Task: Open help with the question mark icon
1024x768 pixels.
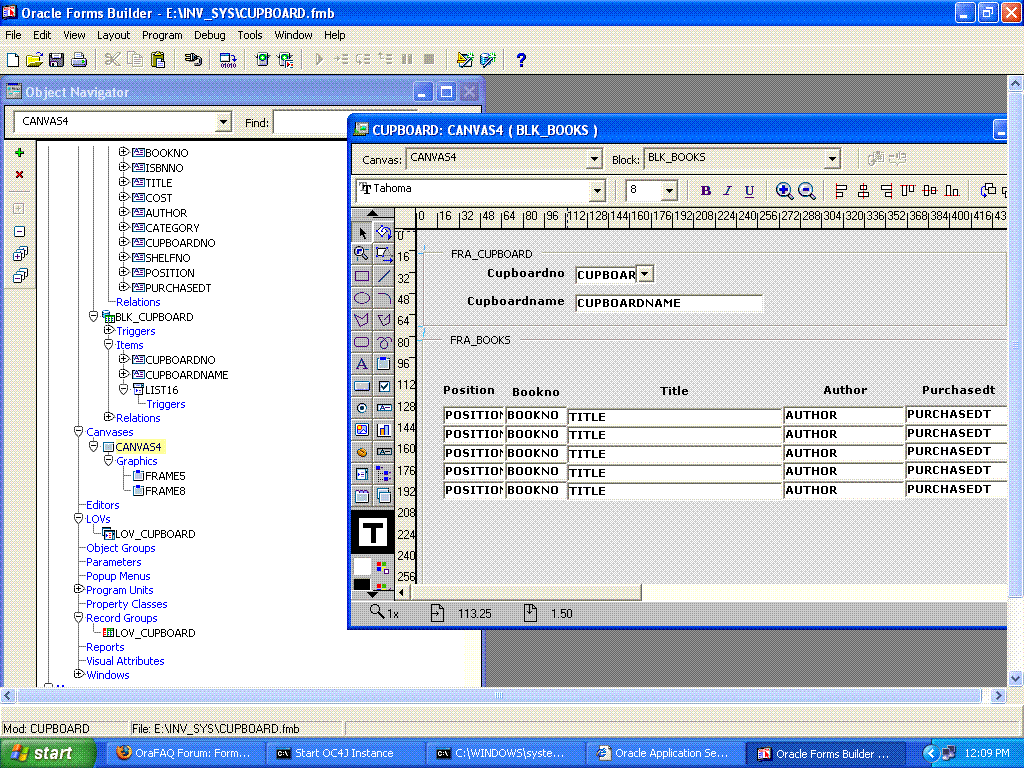Action: tap(521, 60)
